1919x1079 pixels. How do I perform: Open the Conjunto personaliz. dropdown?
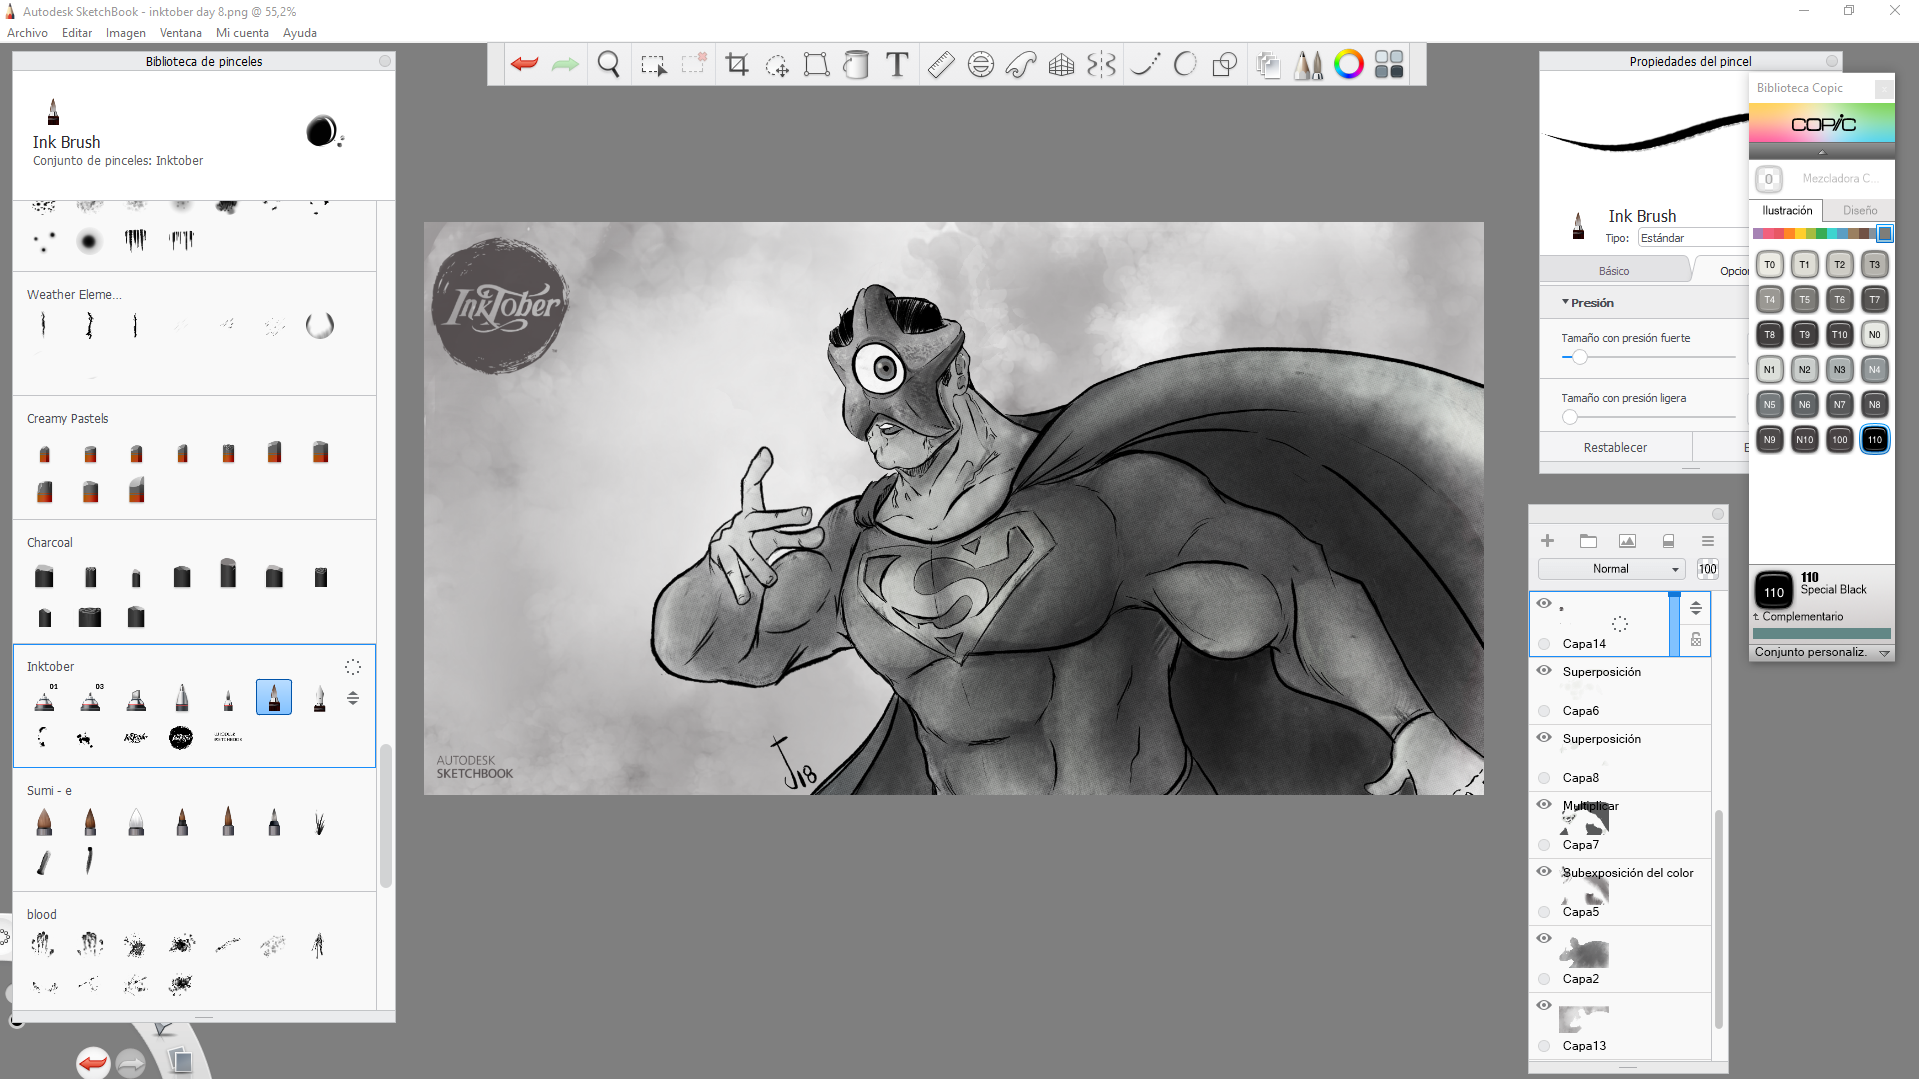pos(1821,652)
